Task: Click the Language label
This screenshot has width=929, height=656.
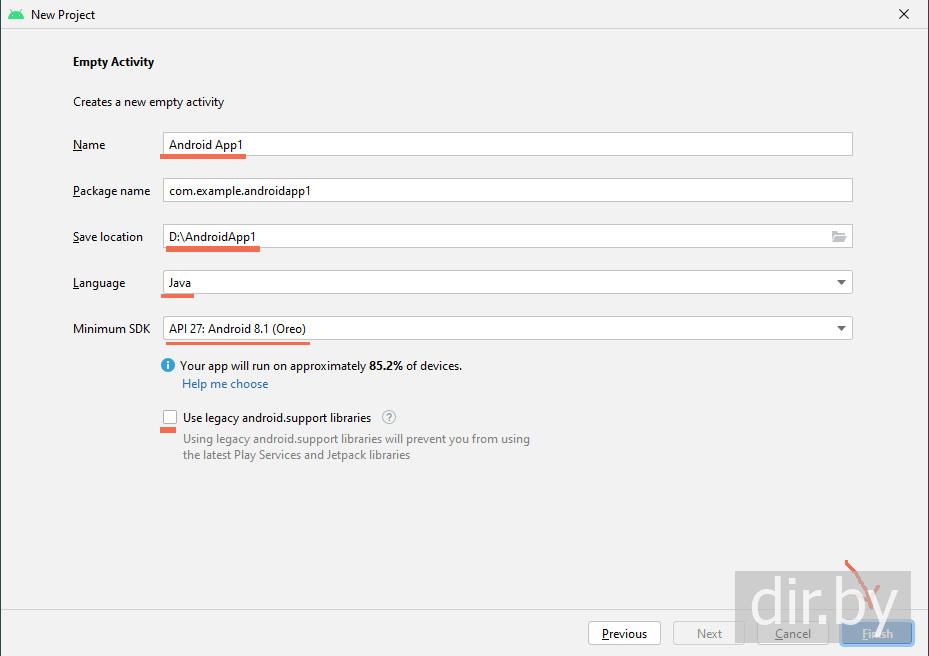Action: 99,283
